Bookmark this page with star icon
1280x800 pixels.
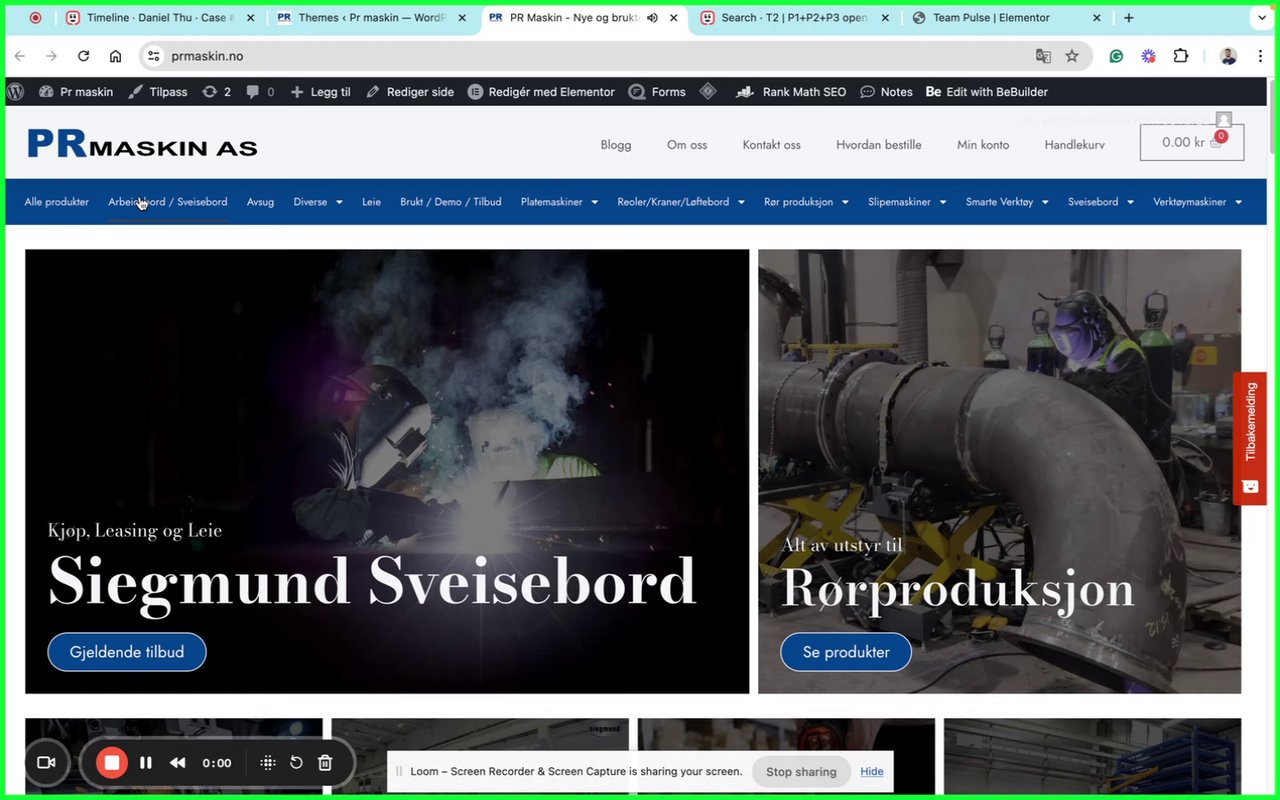click(x=1072, y=56)
